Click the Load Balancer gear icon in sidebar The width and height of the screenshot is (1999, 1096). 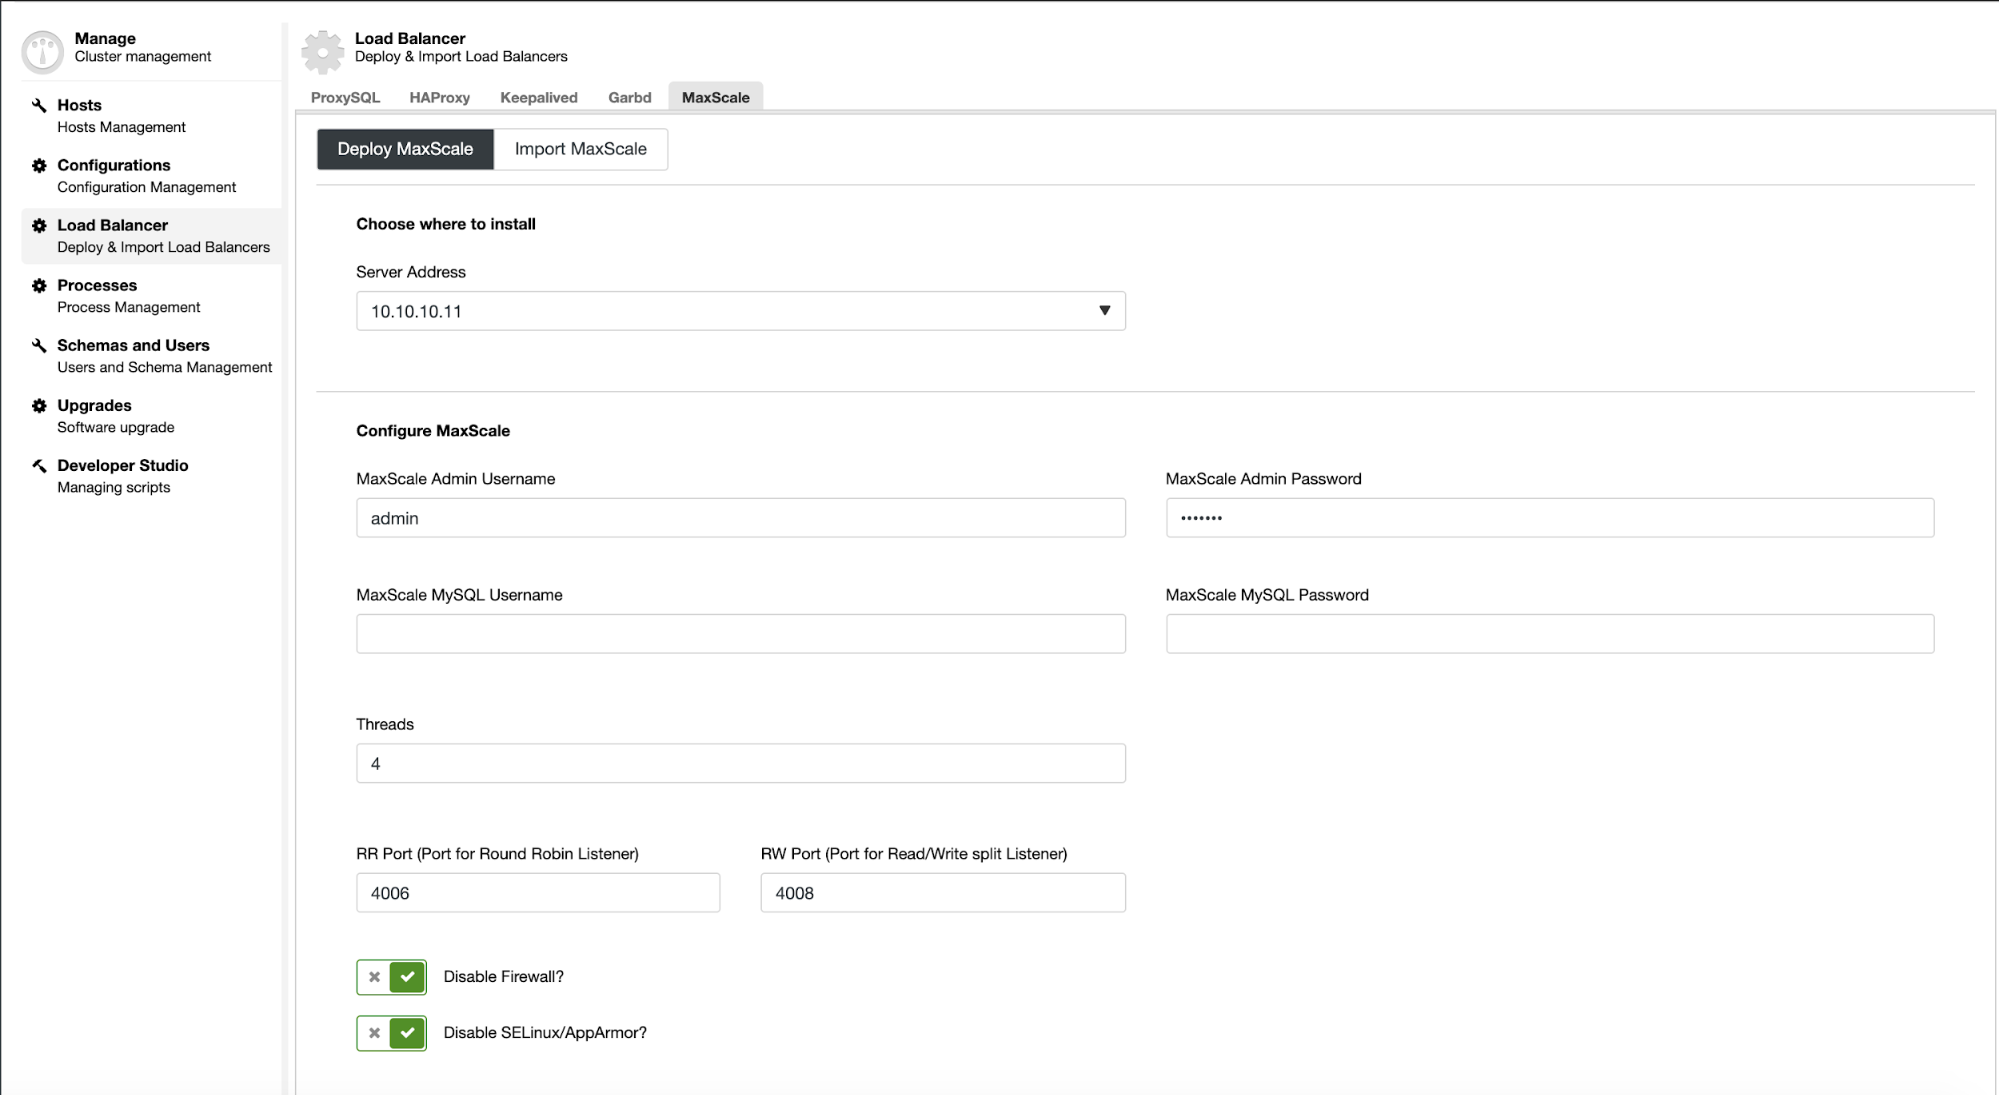coord(39,225)
